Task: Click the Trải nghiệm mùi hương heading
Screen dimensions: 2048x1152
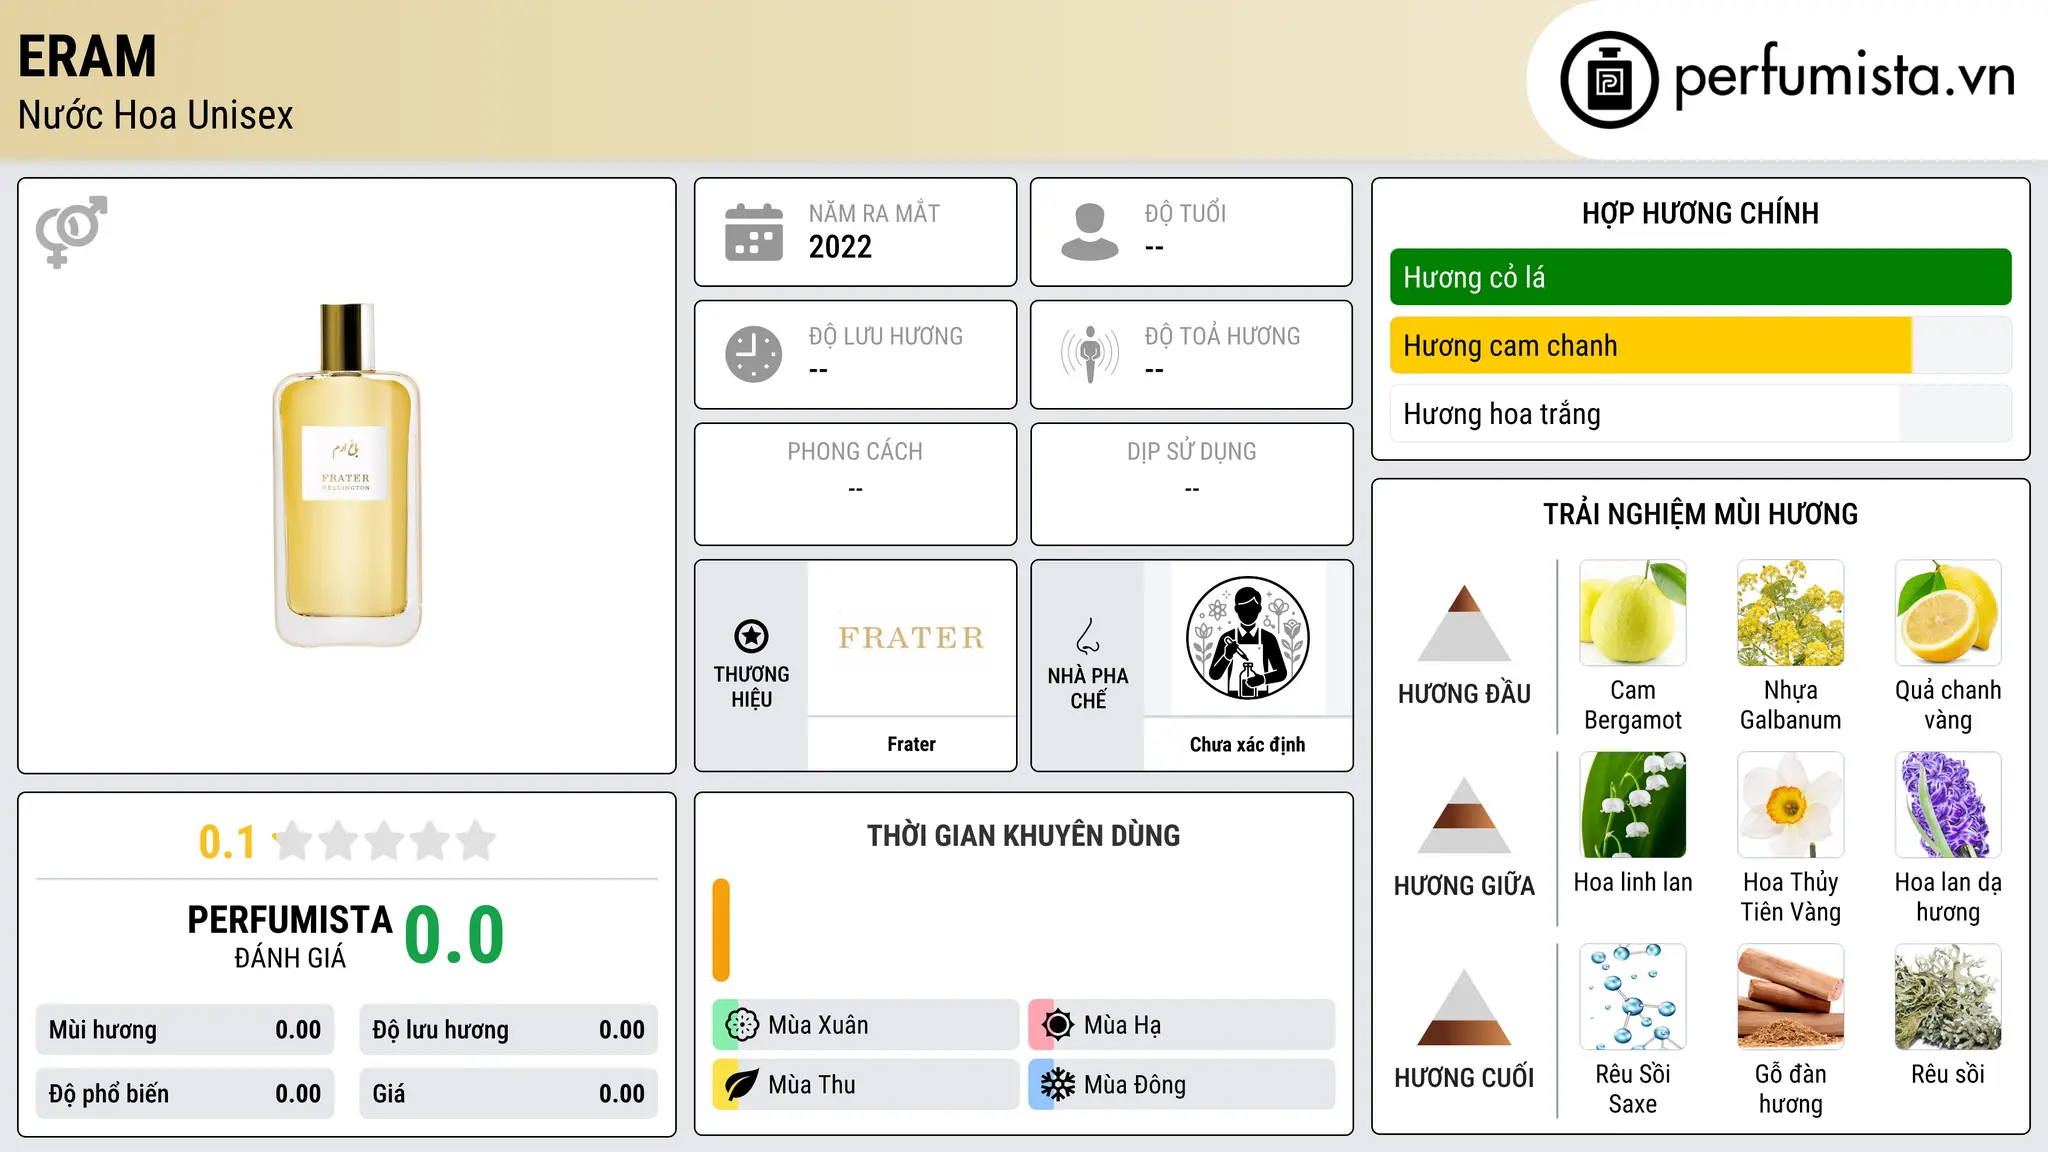Action: pos(1700,514)
